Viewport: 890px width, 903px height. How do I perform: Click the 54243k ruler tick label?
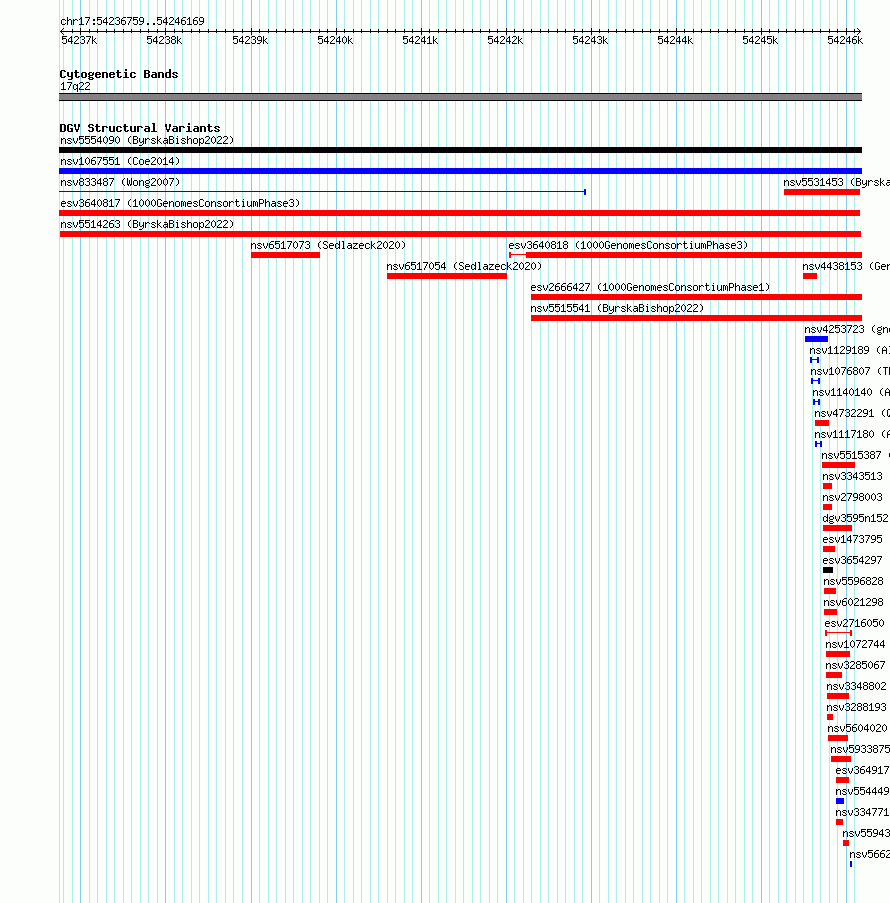(590, 40)
